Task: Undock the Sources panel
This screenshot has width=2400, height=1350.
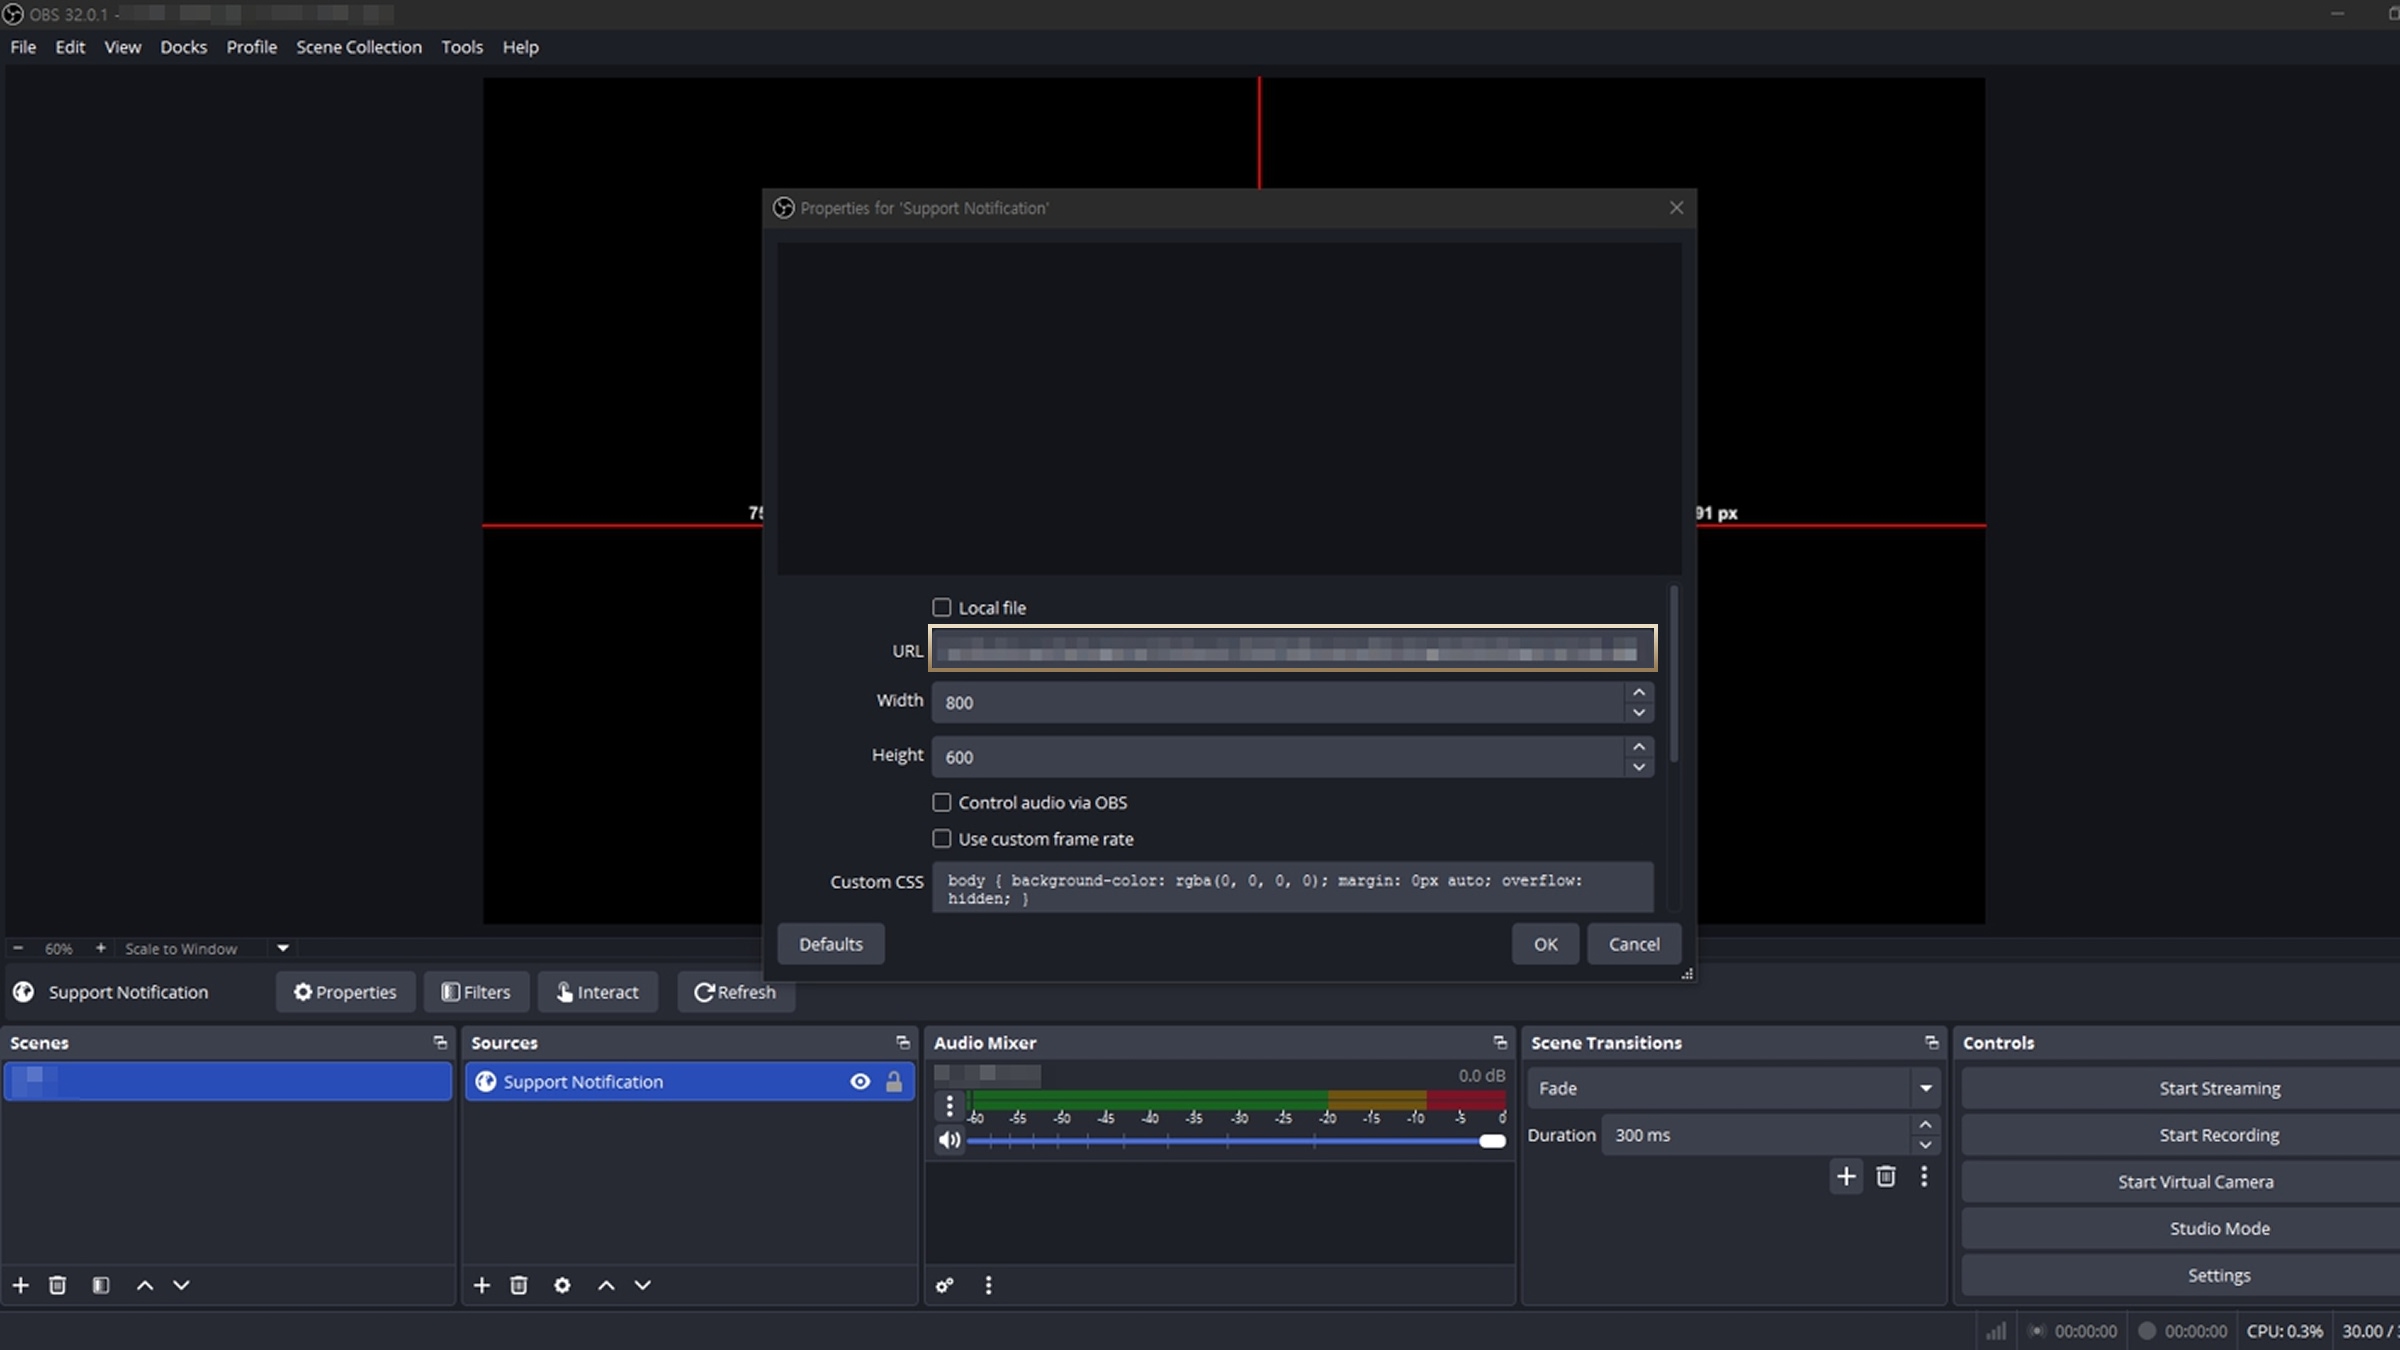Action: (902, 1042)
